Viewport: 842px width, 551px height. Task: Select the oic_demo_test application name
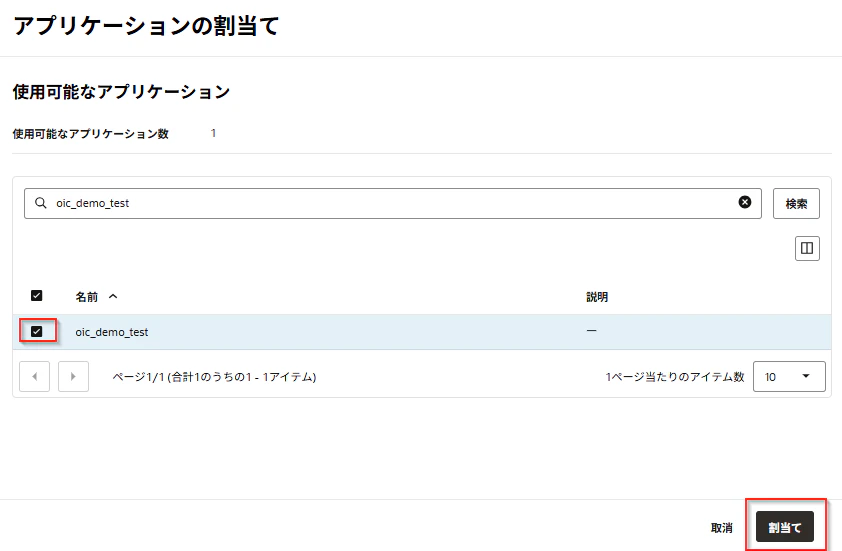tap(112, 332)
